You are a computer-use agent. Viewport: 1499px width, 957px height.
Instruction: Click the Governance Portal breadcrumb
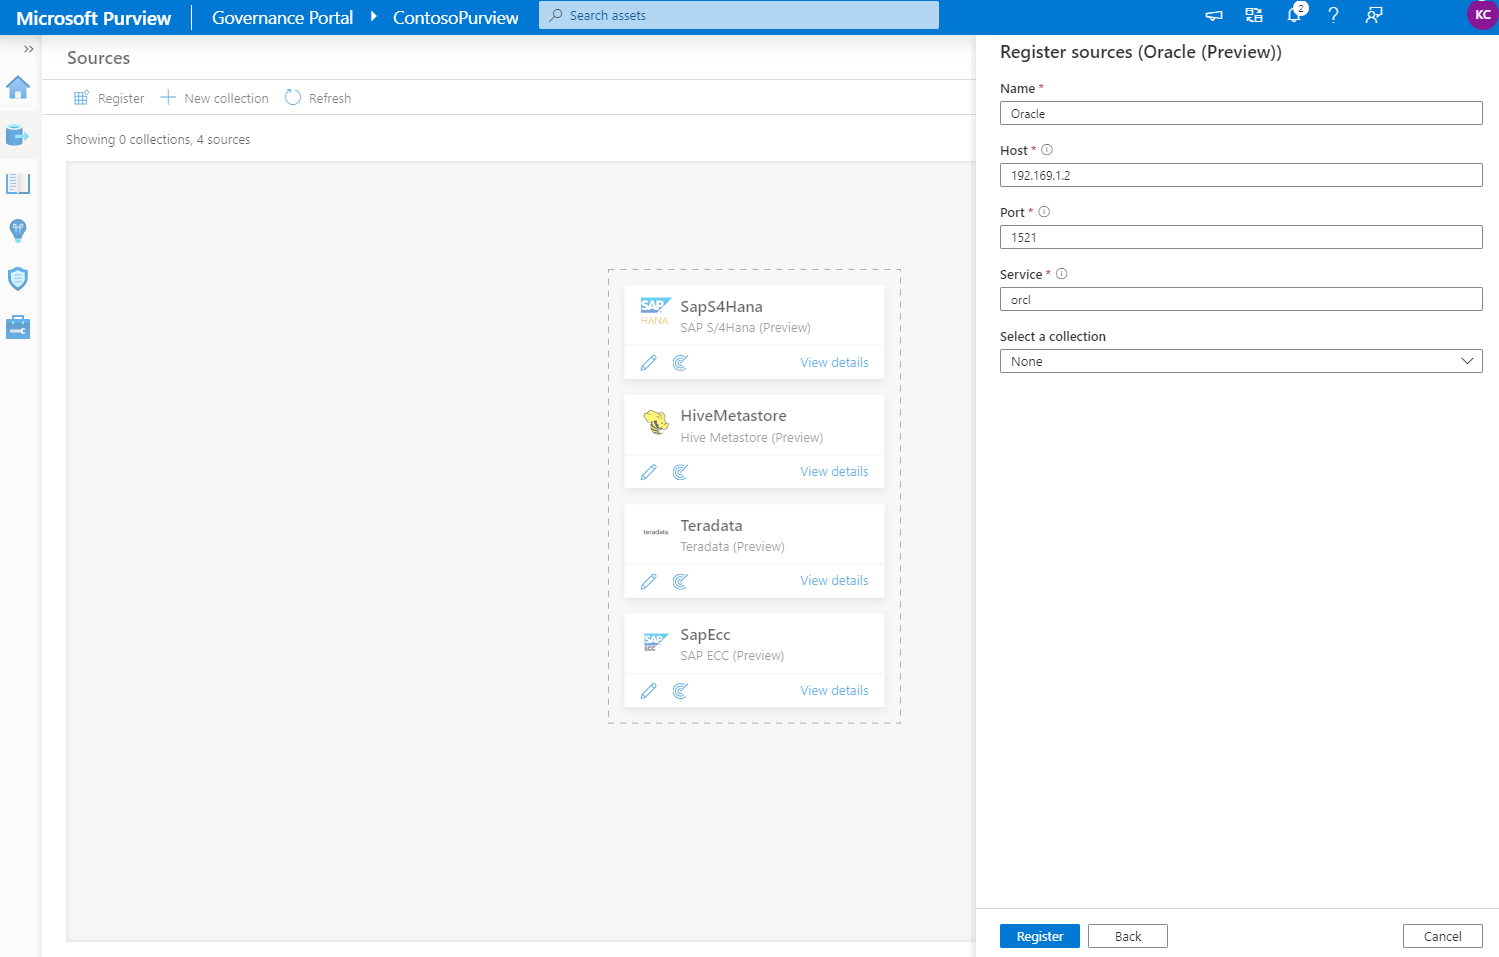[282, 18]
